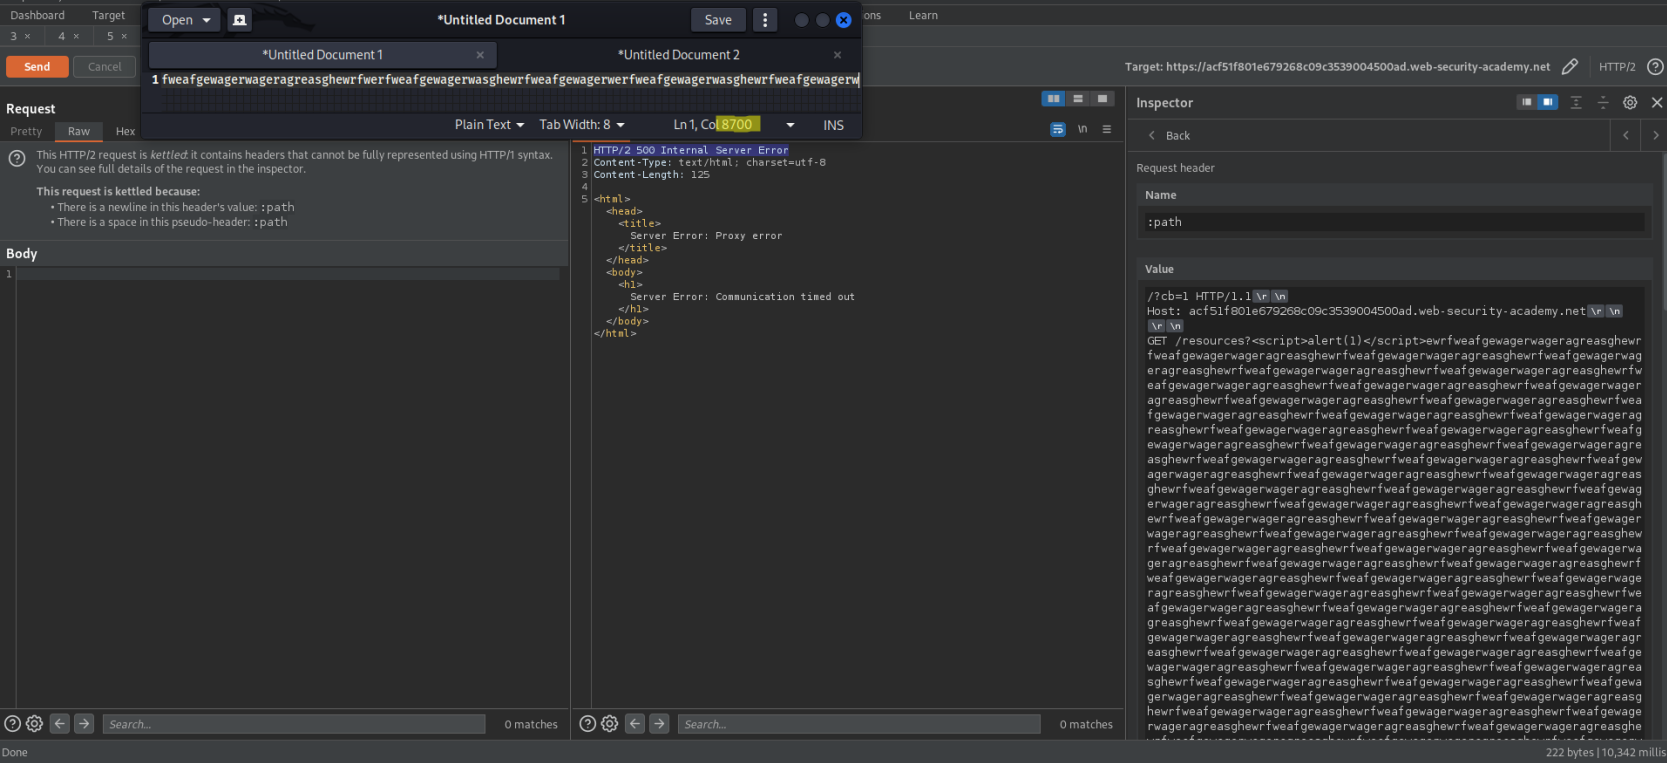
Task: Open kettled request help question icon
Action: 17,159
